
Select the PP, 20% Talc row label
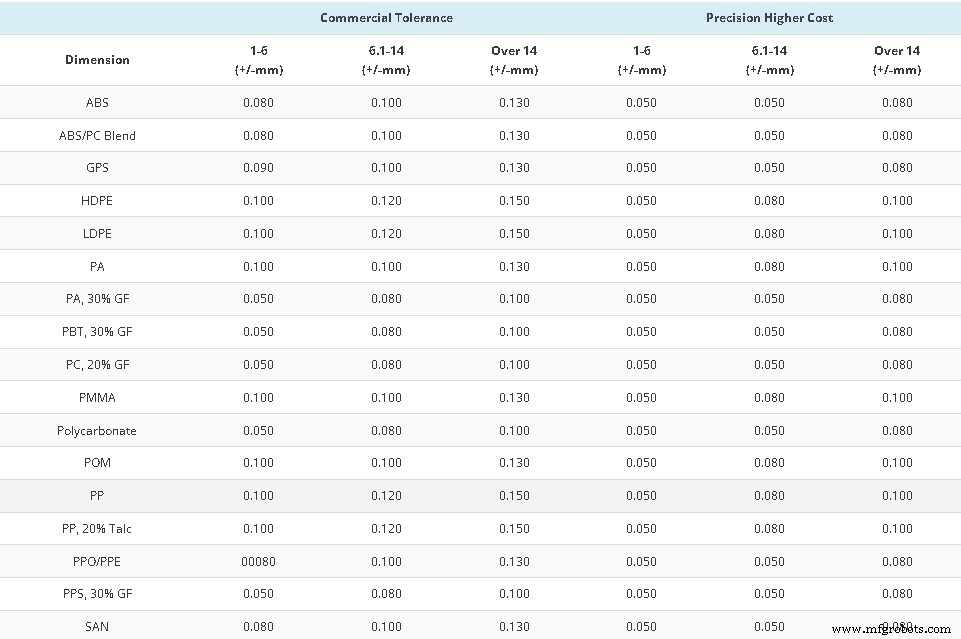97,528
